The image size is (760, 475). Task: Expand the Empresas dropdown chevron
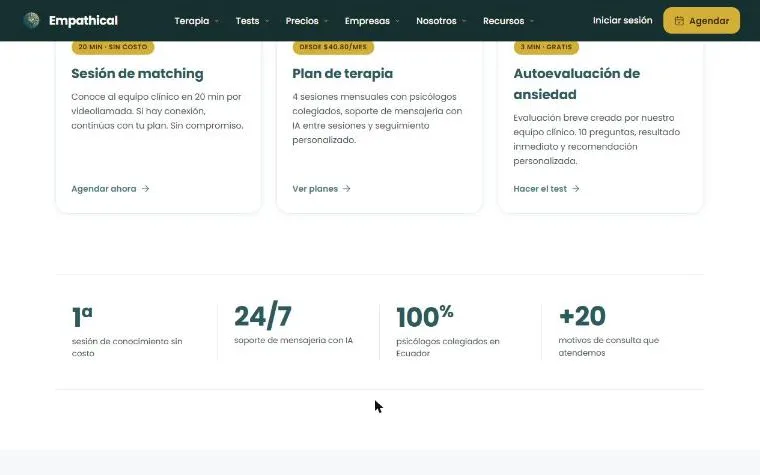click(397, 21)
